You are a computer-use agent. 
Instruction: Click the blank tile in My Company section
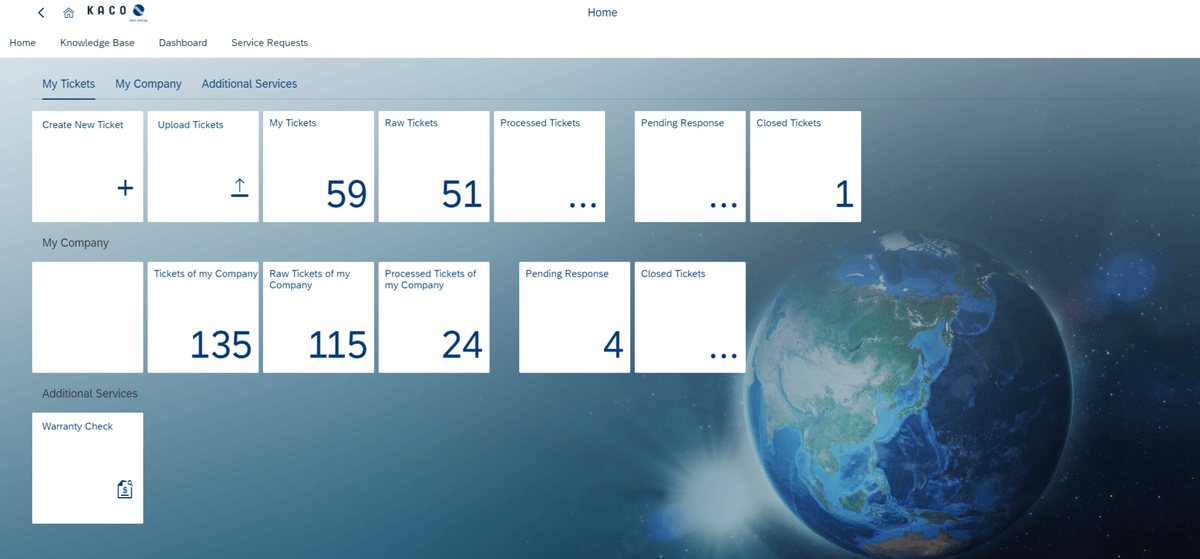88,317
